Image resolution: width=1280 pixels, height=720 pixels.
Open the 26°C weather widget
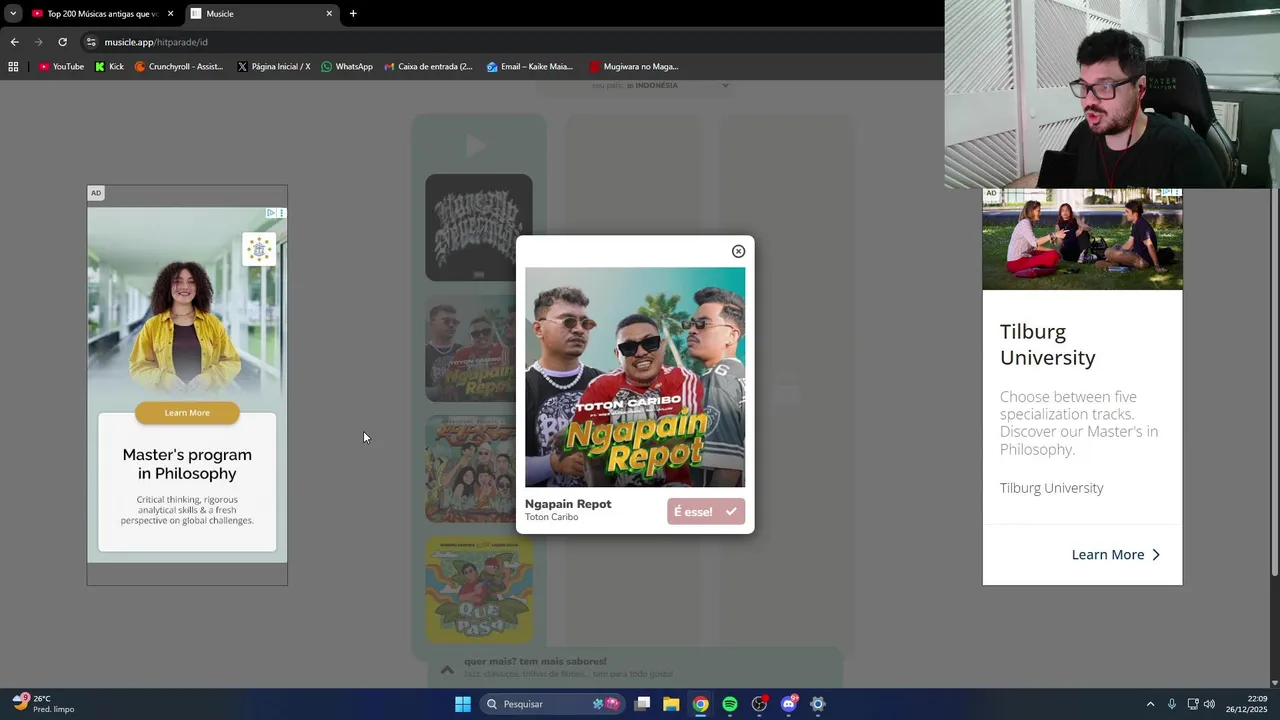point(43,704)
